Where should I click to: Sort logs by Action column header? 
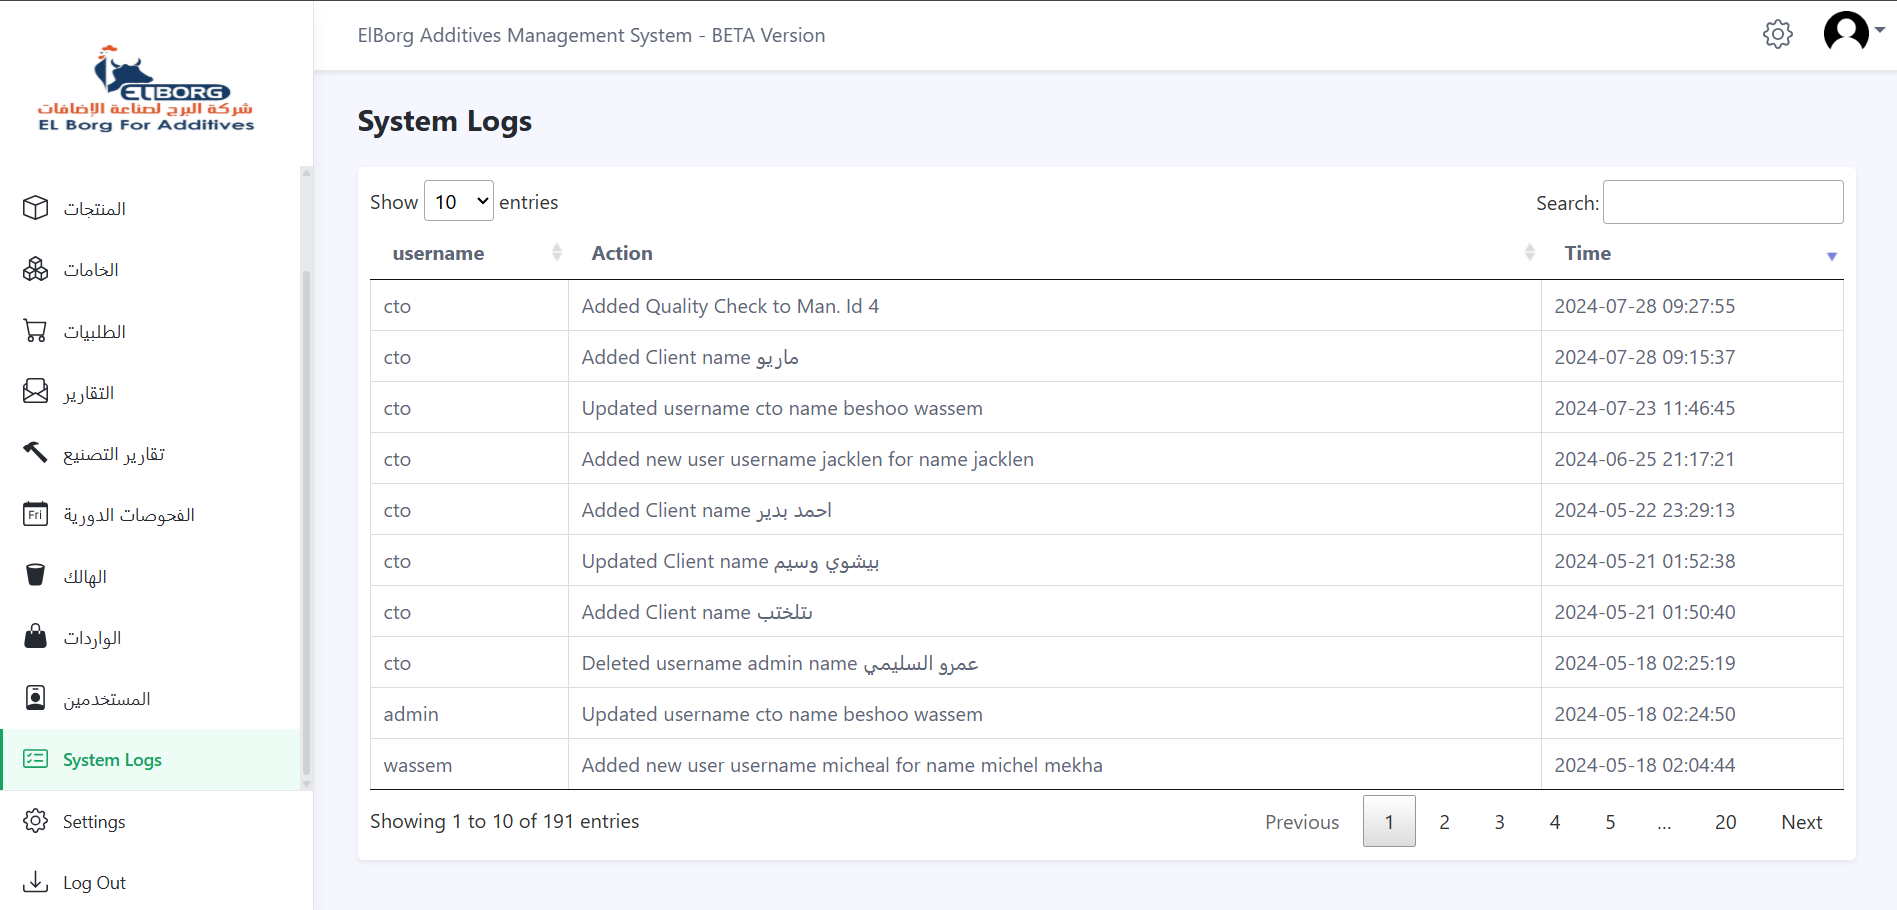(622, 254)
